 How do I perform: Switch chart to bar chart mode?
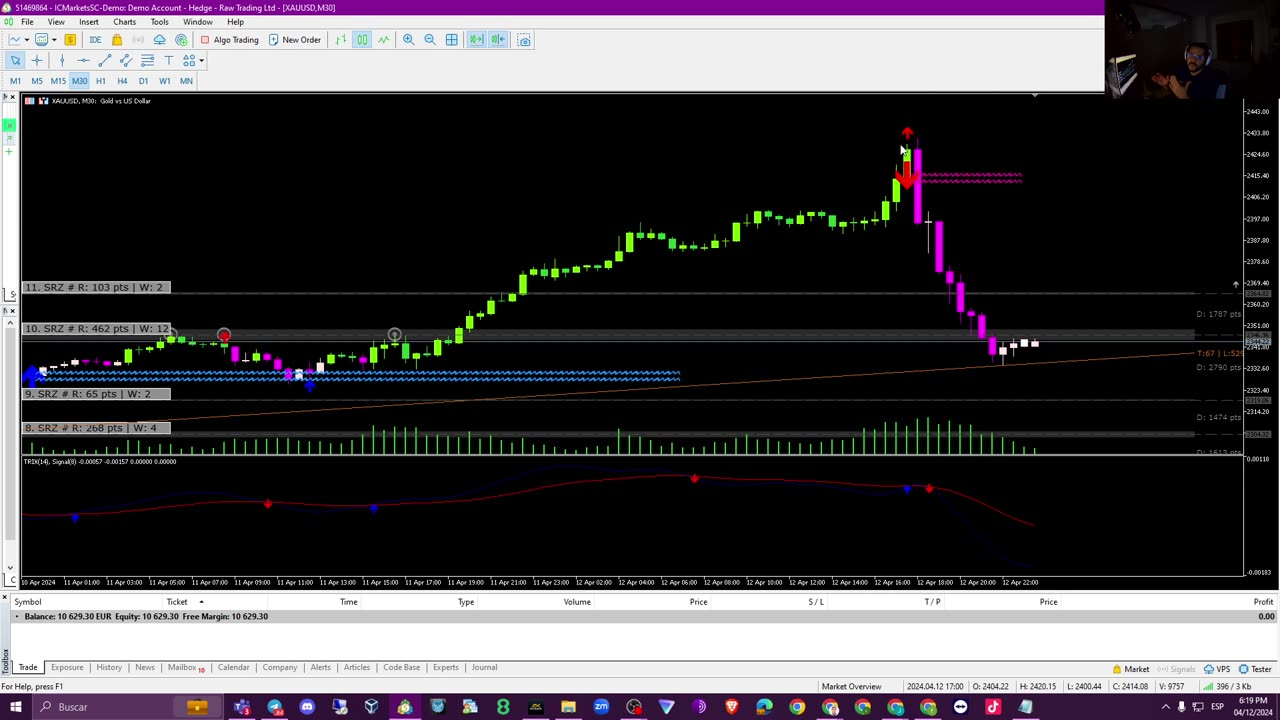pyautogui.click(x=341, y=40)
